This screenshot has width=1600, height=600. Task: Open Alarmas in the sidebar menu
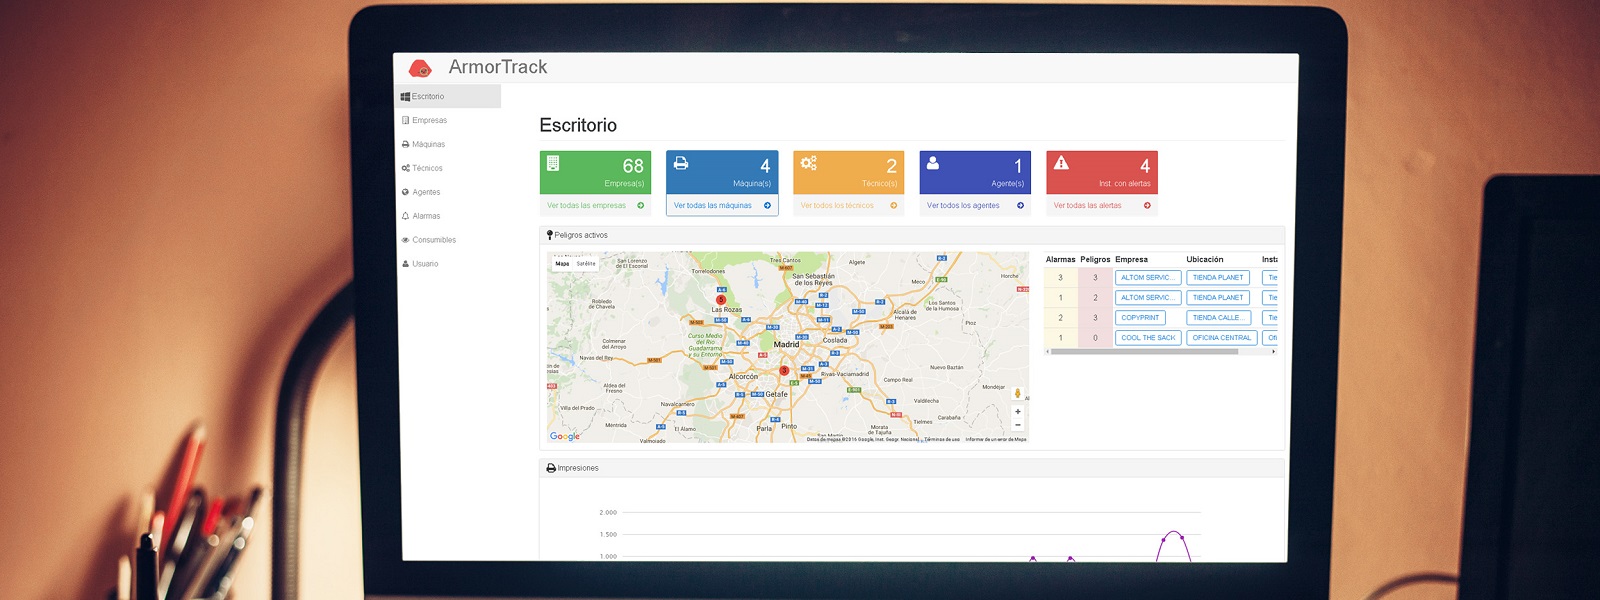(x=426, y=216)
